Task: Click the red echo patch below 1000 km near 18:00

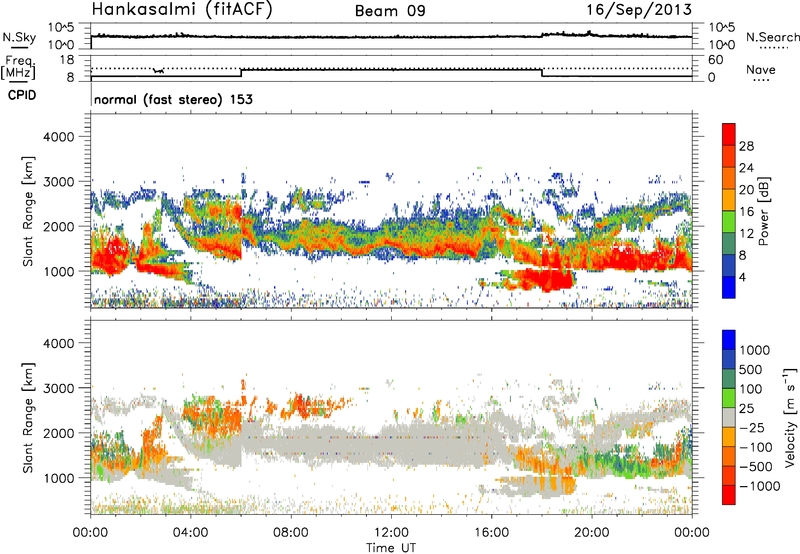Action: (x=545, y=280)
